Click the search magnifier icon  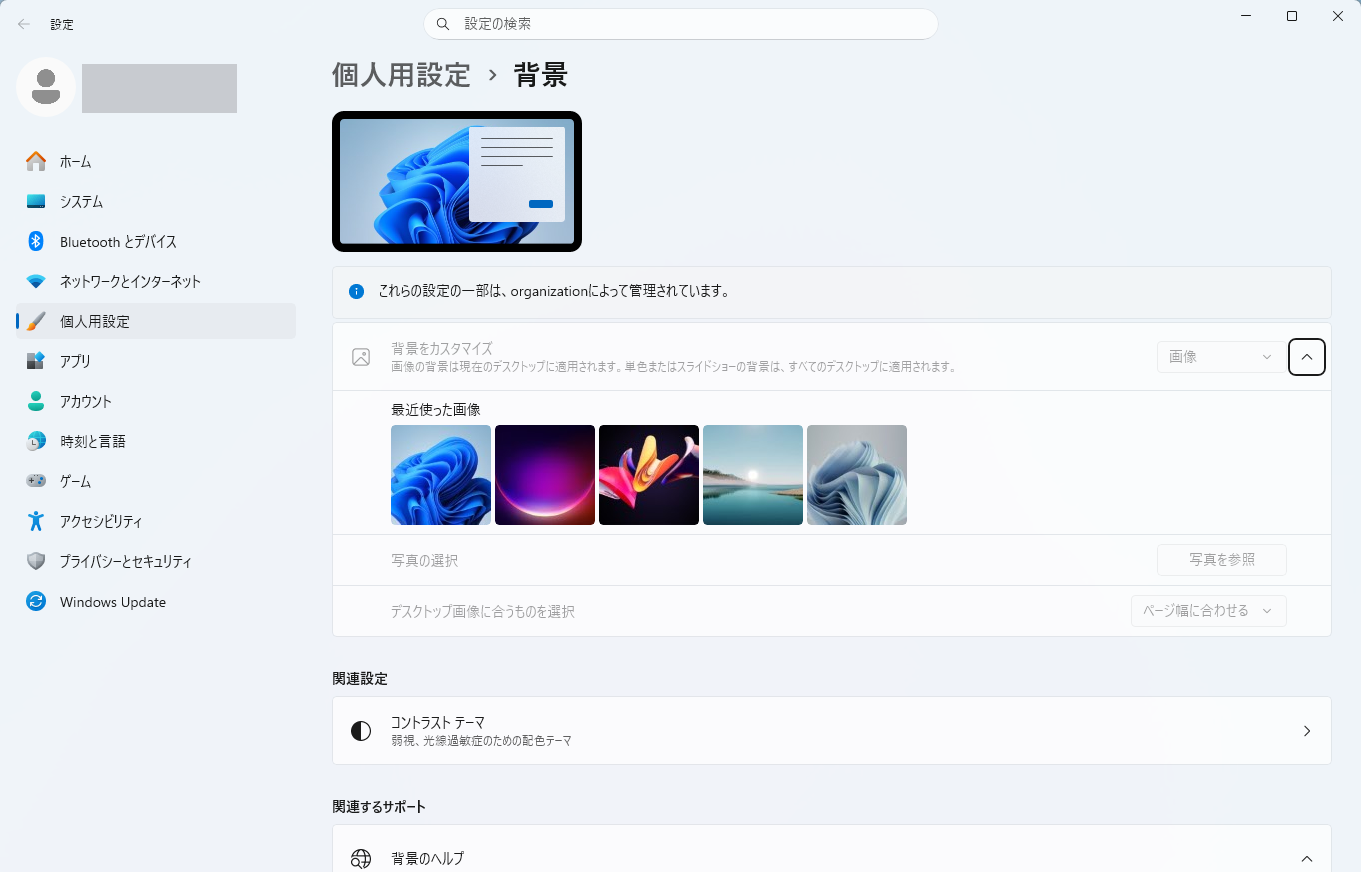(x=444, y=24)
